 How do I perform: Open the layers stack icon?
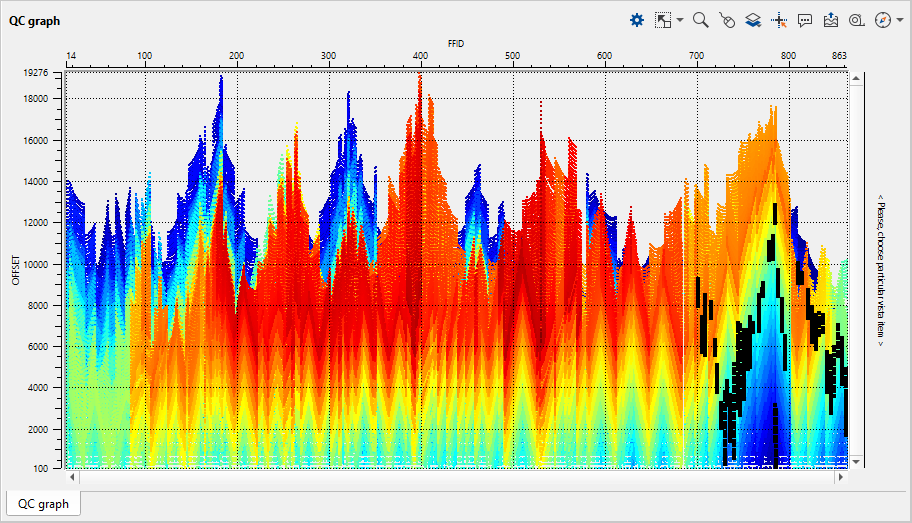point(753,20)
